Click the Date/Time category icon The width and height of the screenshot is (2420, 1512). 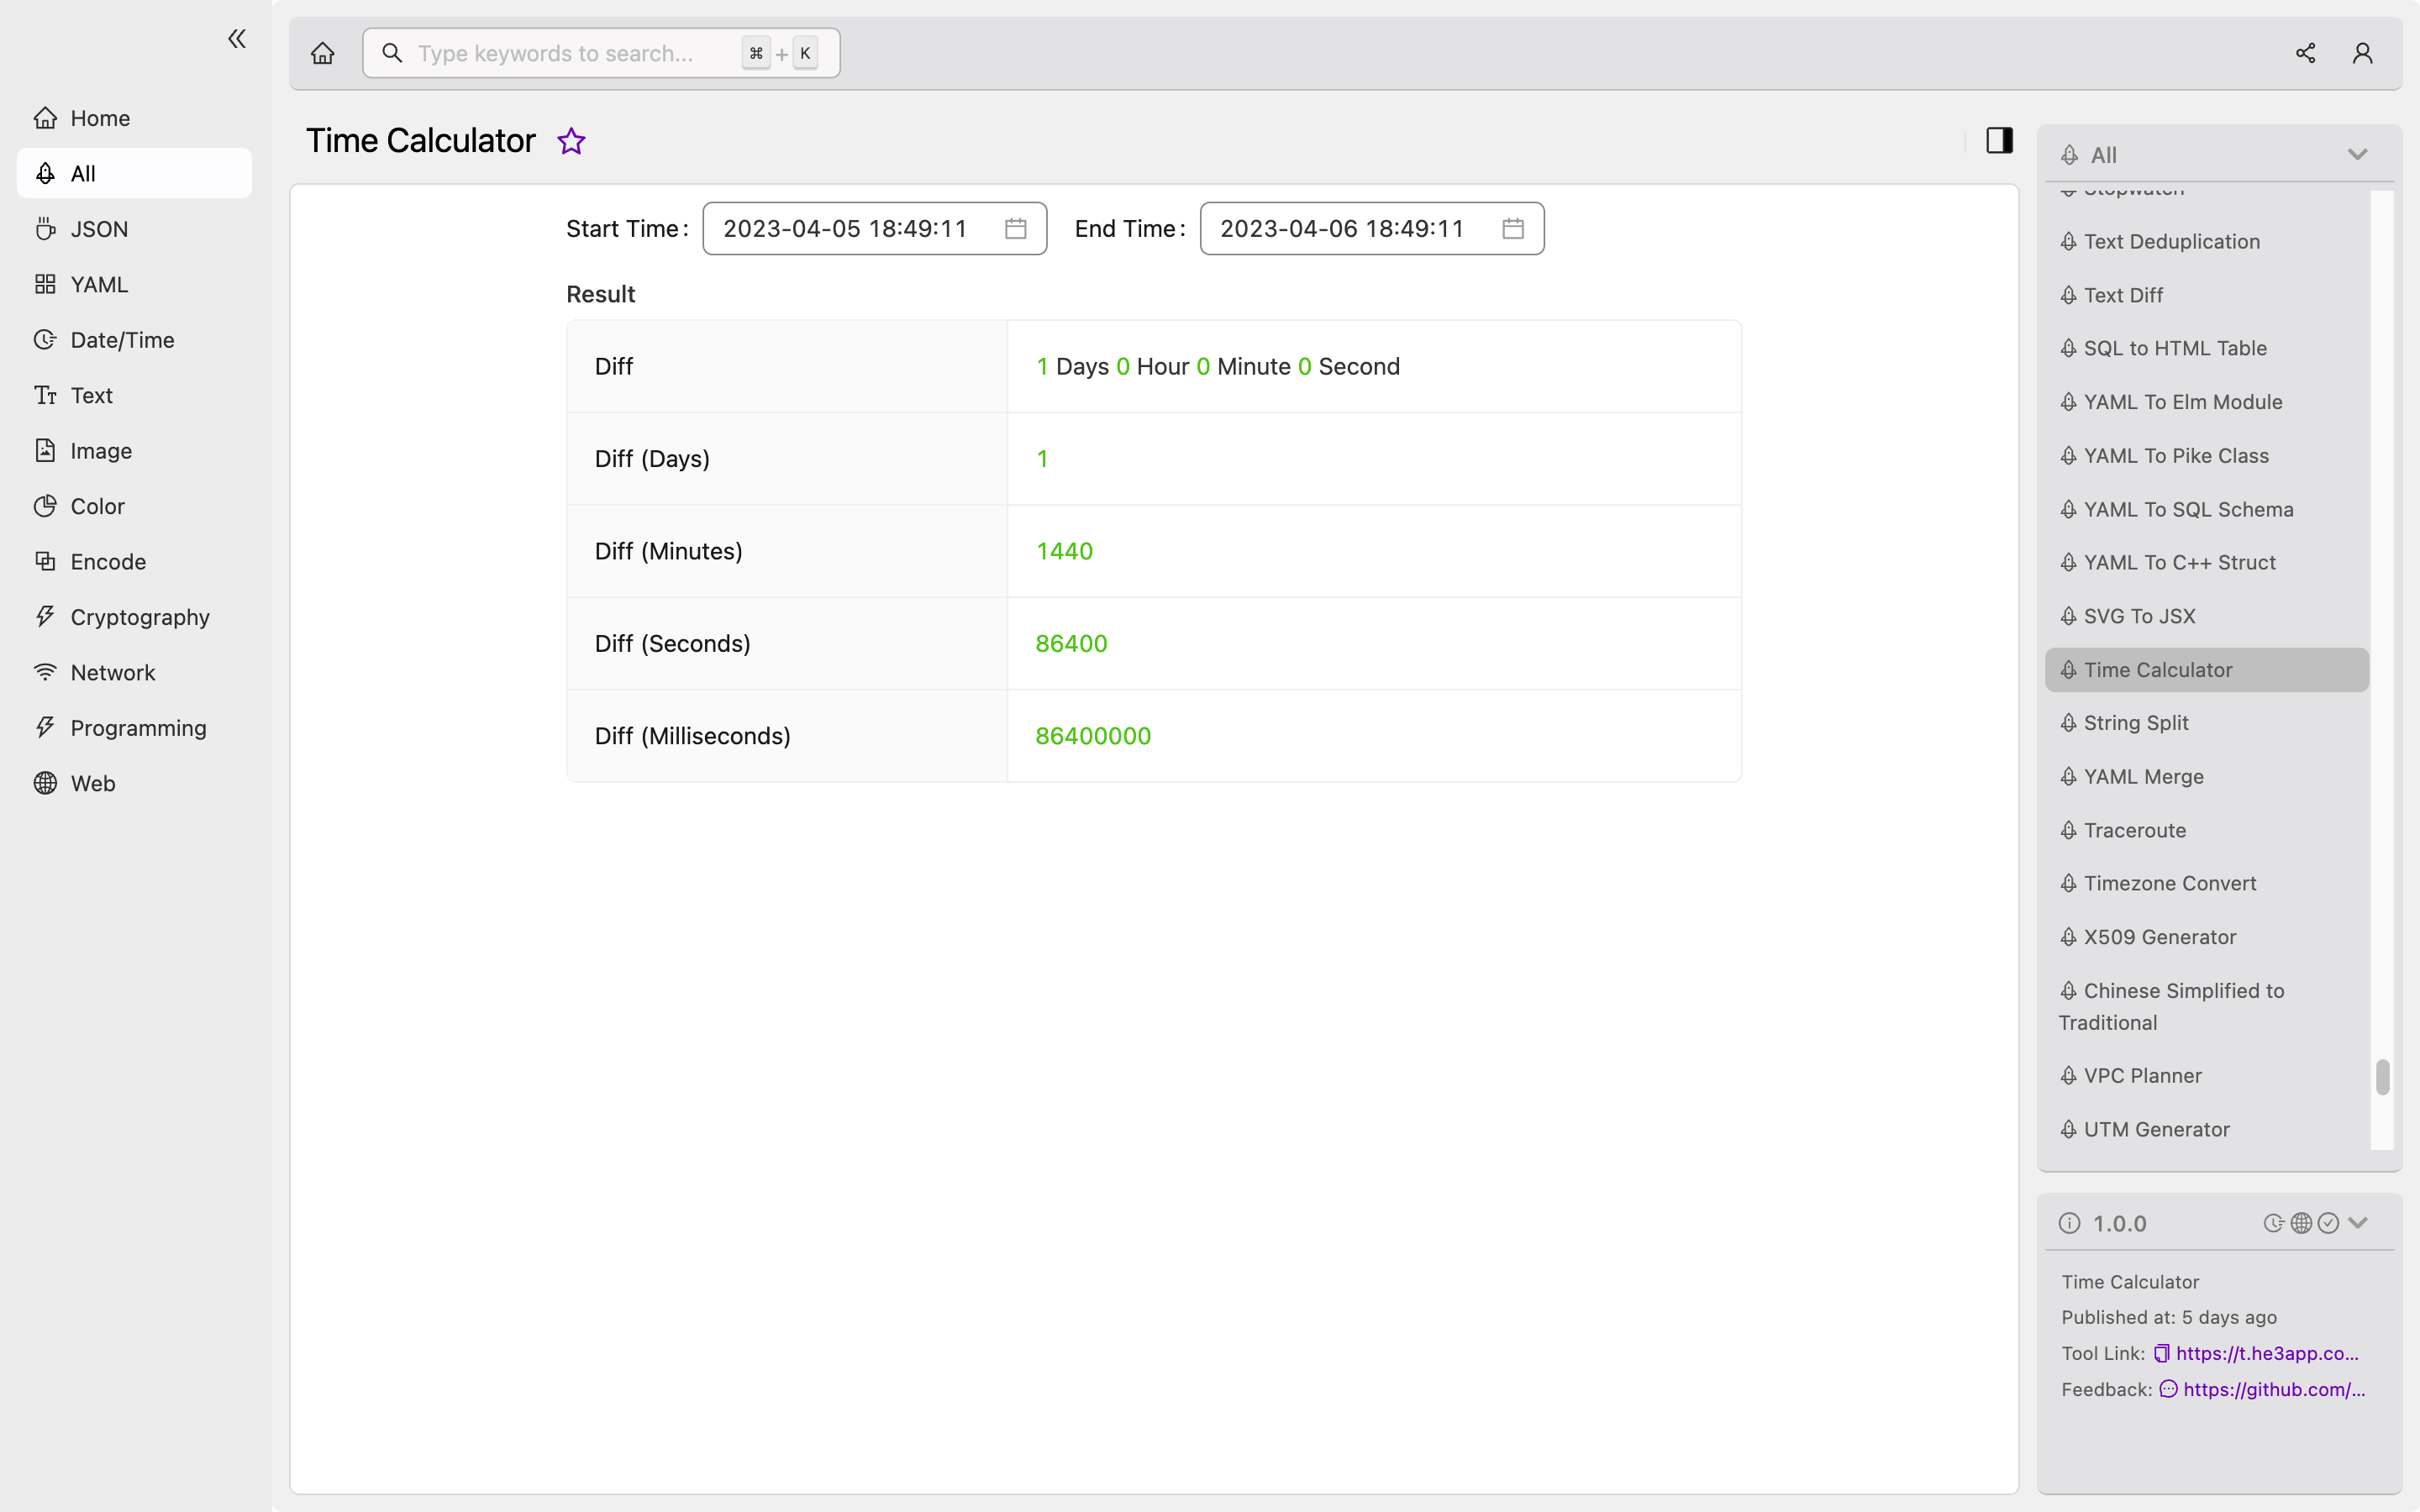(x=45, y=338)
